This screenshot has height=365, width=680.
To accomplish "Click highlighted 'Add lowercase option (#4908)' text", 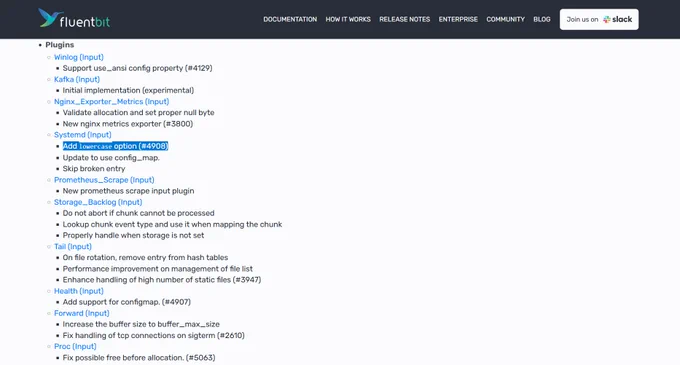I will [115, 146].
